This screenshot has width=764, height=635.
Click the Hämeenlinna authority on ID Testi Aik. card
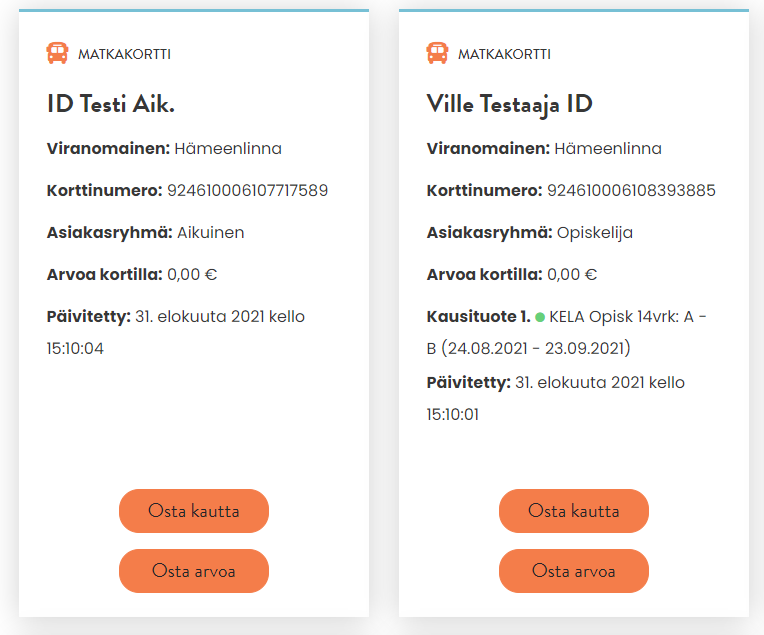pos(228,148)
